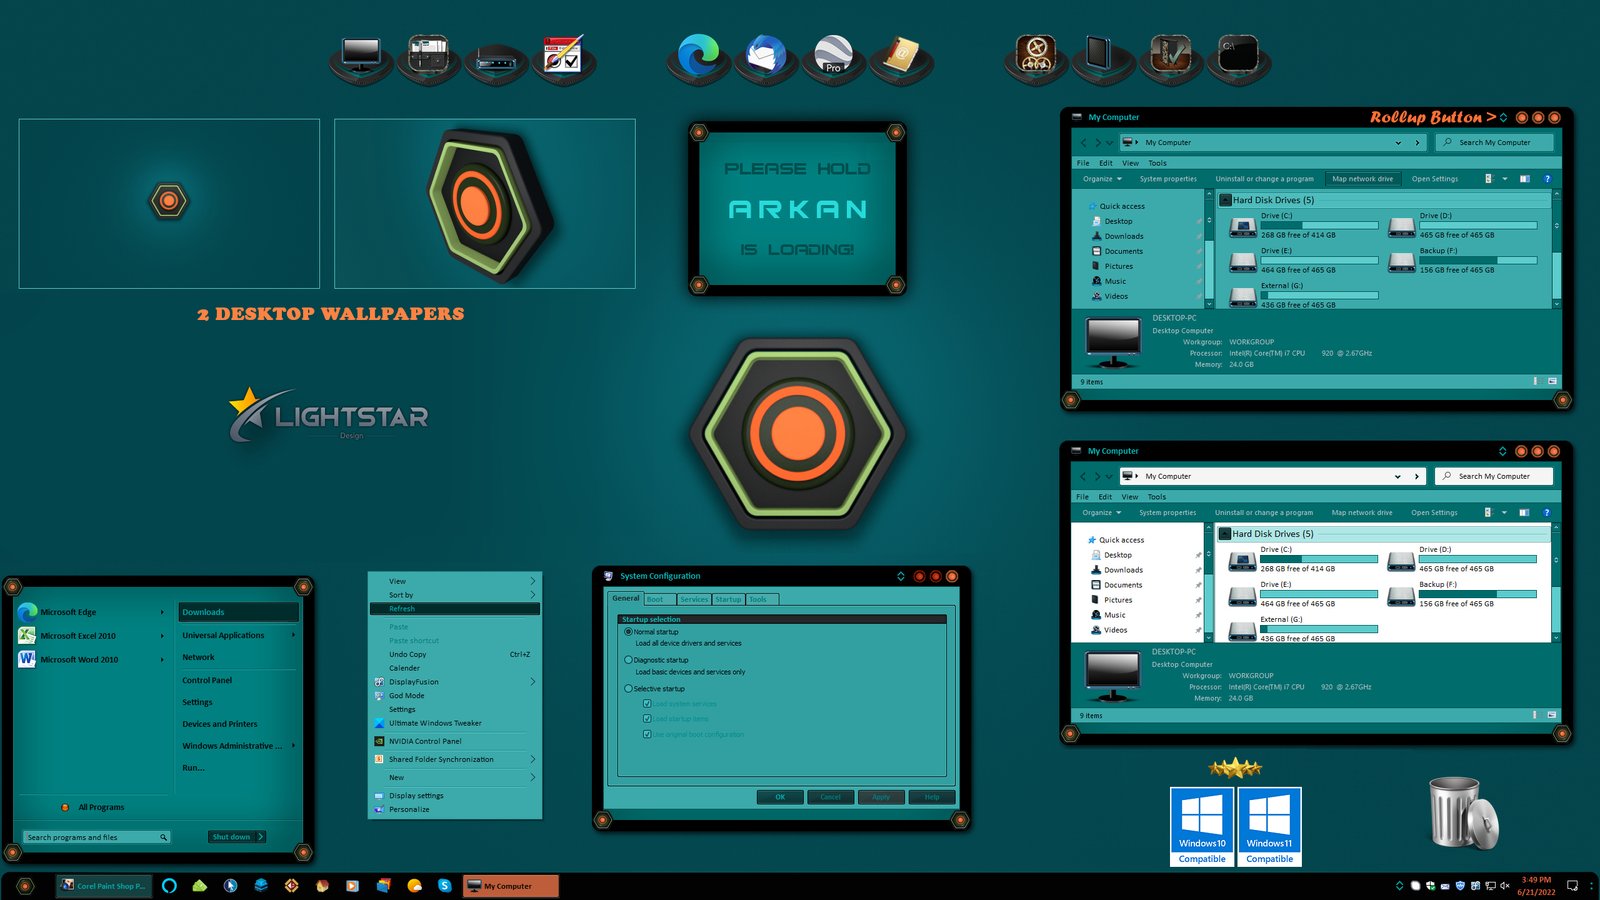Click OK in System Configuration
The height and width of the screenshot is (900, 1600).
780,797
